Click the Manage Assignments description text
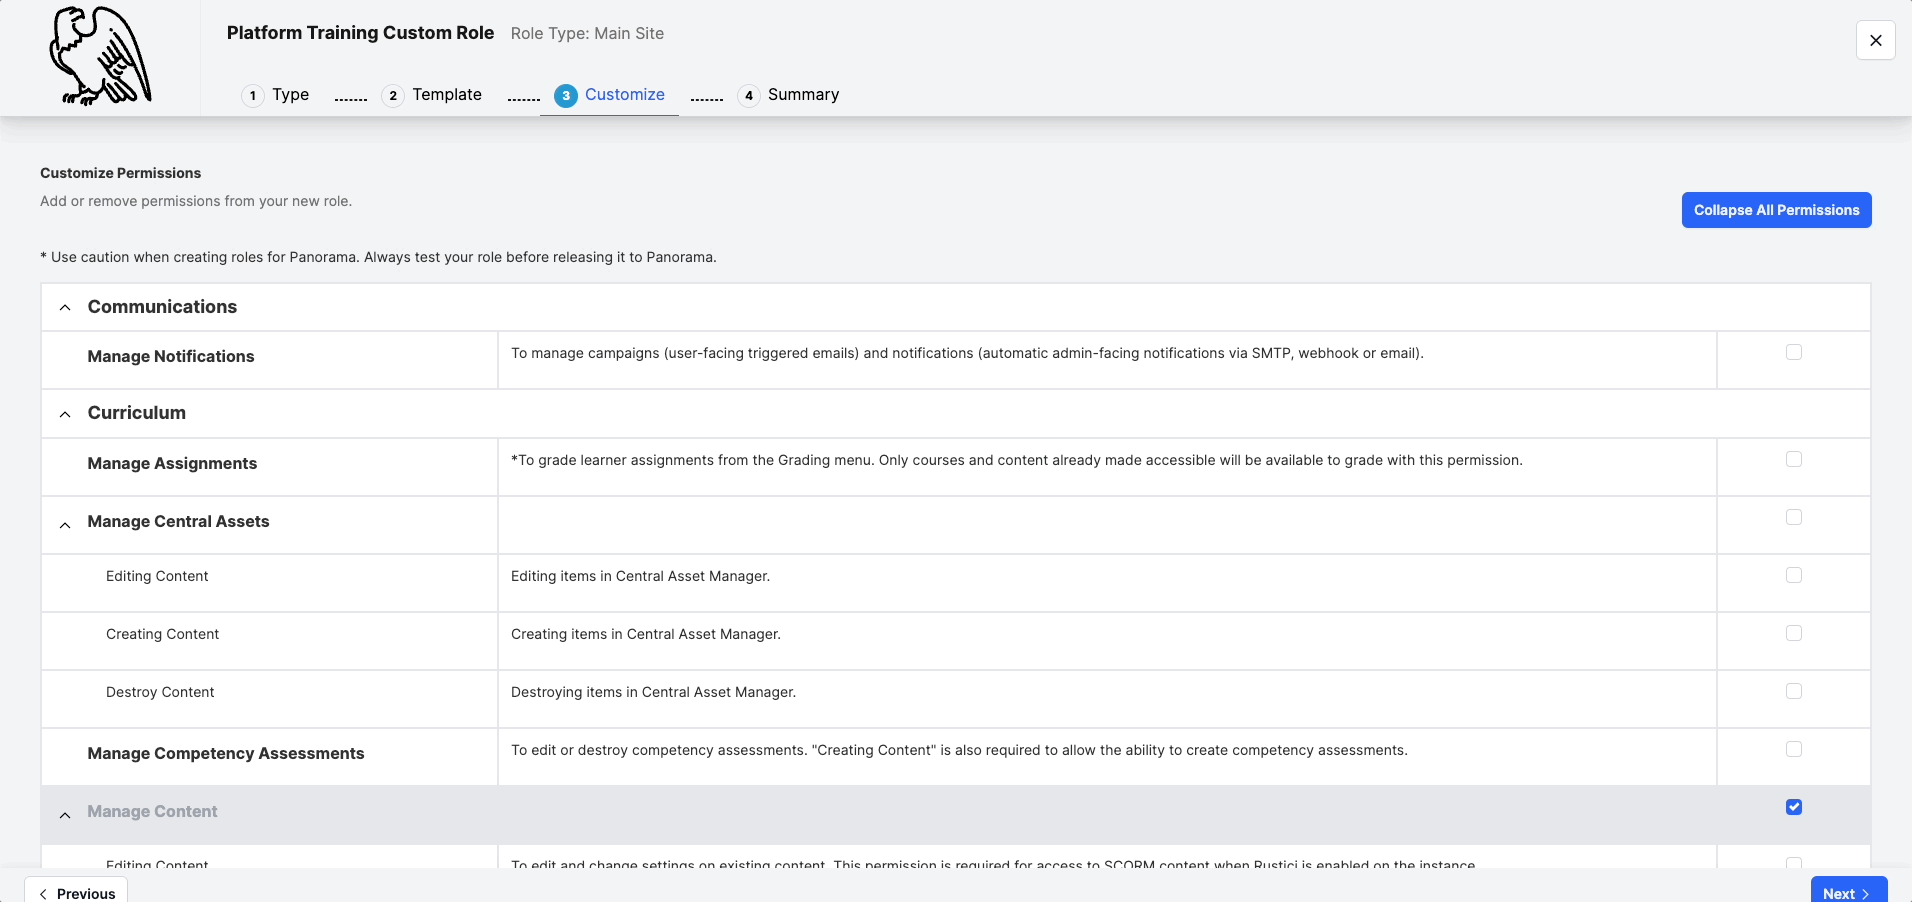Viewport: 1912px width, 902px height. tap(1017, 460)
